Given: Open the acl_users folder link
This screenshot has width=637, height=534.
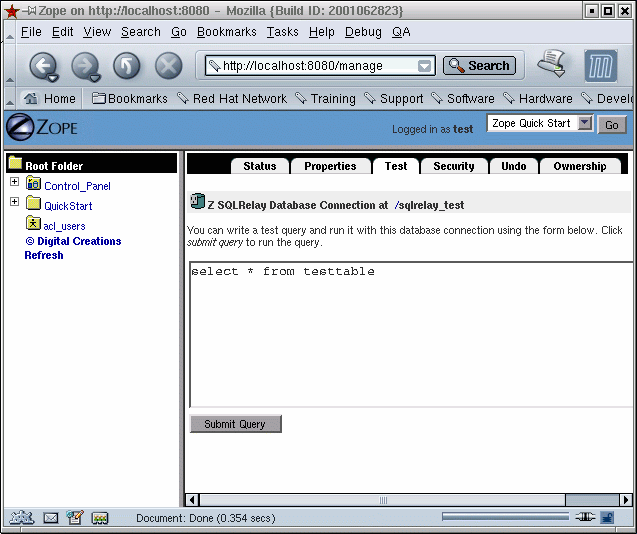Looking at the screenshot, I should [x=64, y=226].
